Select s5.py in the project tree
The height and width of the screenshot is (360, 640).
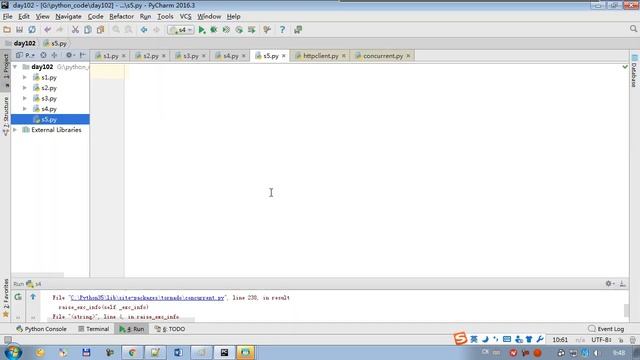tap(49, 120)
